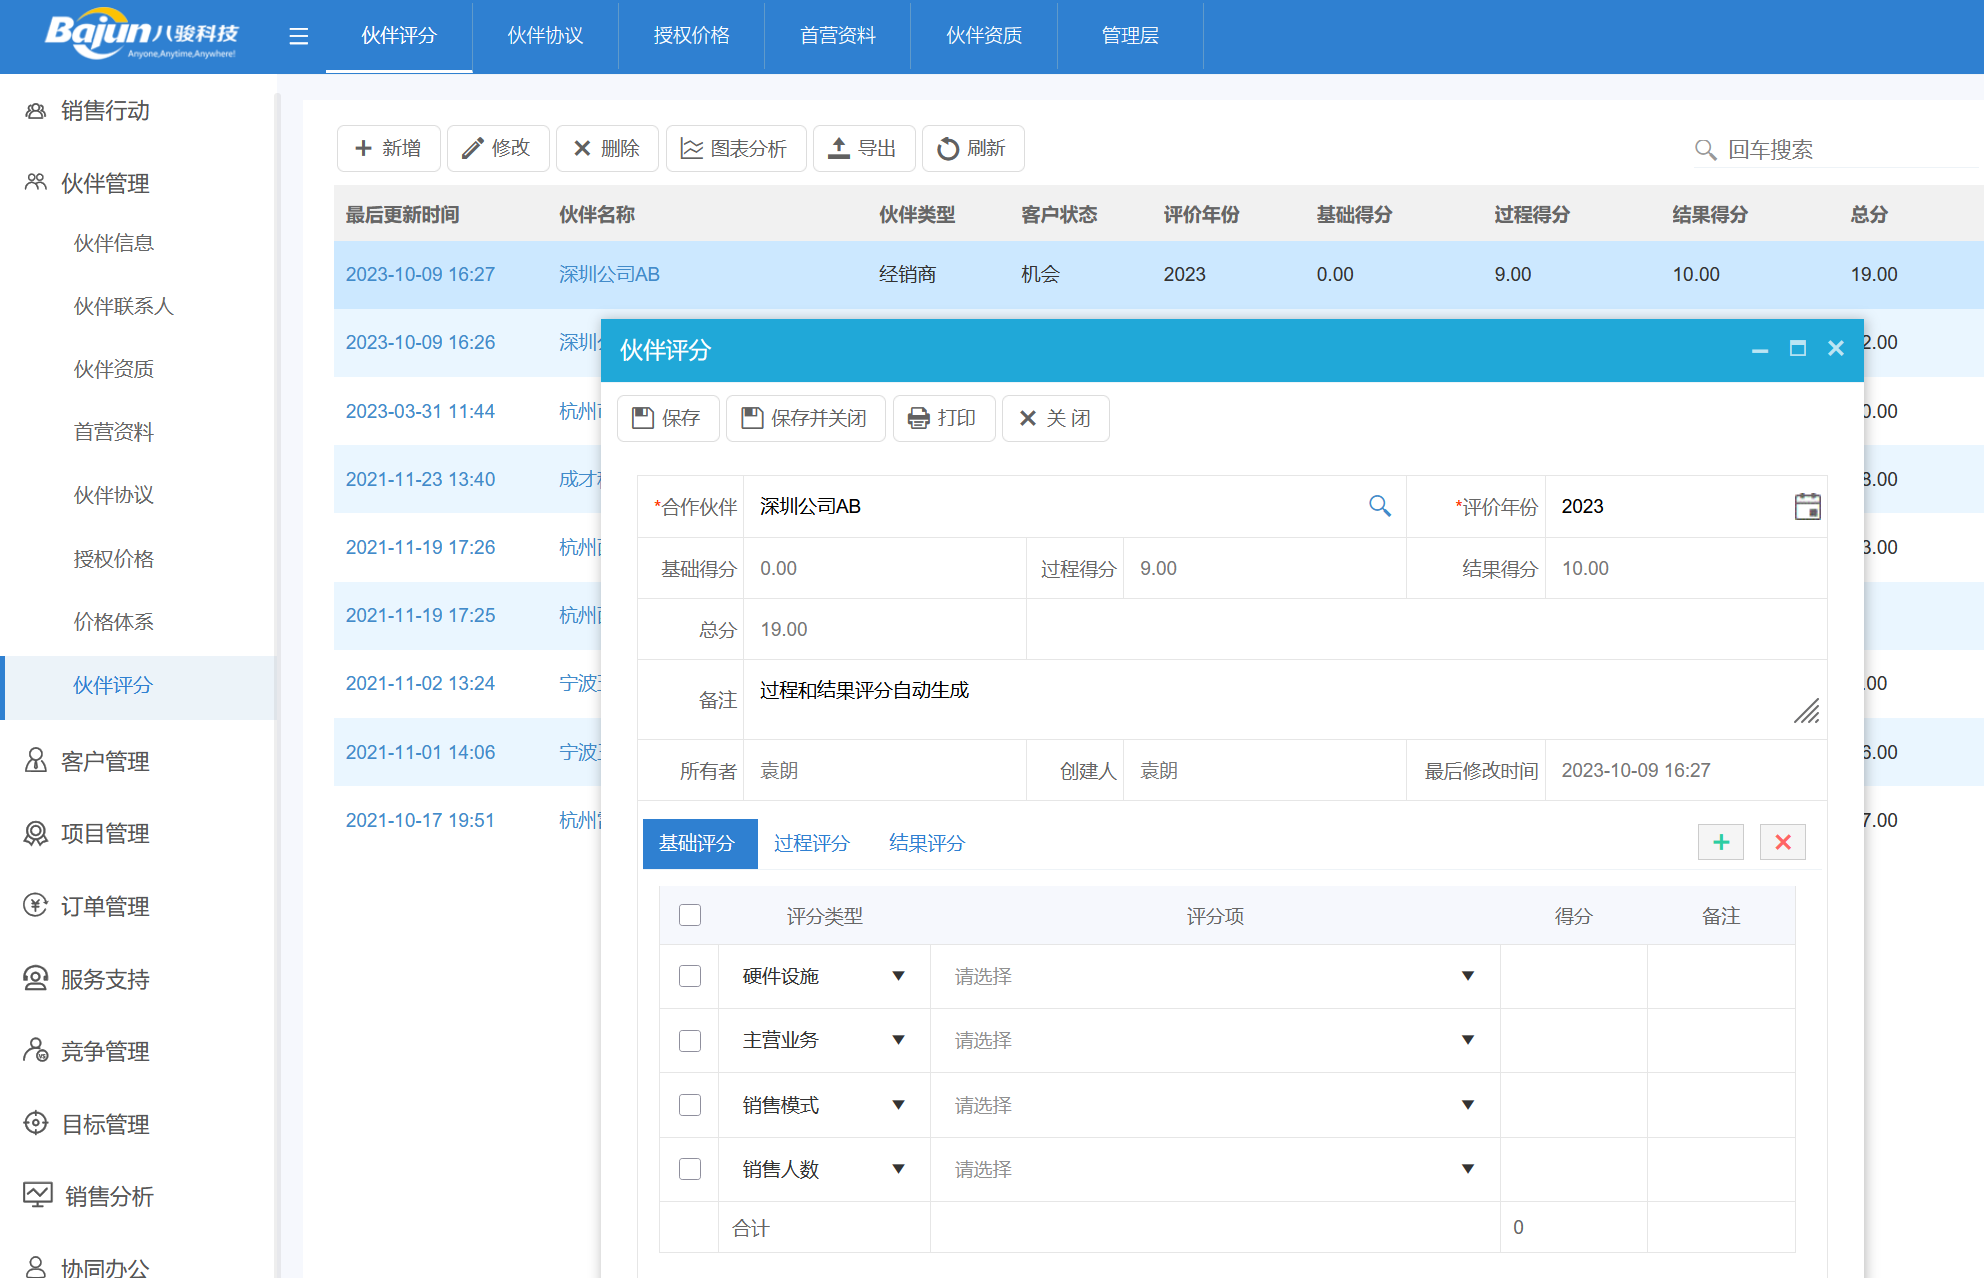Expand the 主营业务 scoring type dropdown
The width and height of the screenshot is (1984, 1278).
coord(898,1040)
